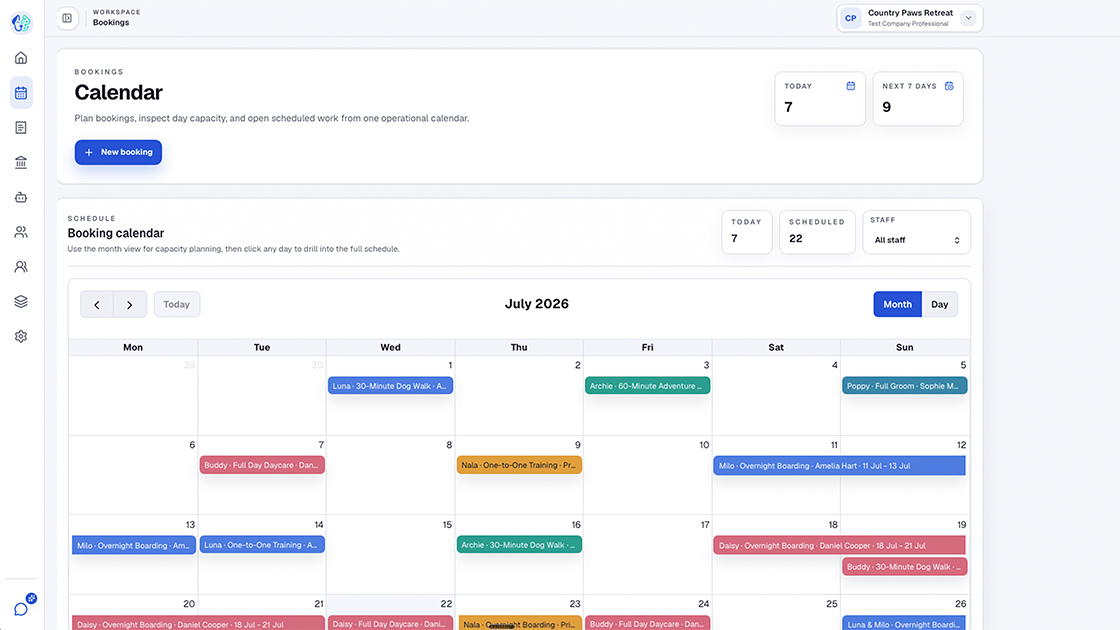Open Nala One-to-One Training on July 9
Screen dimensions: 1120x630
tap(519, 465)
